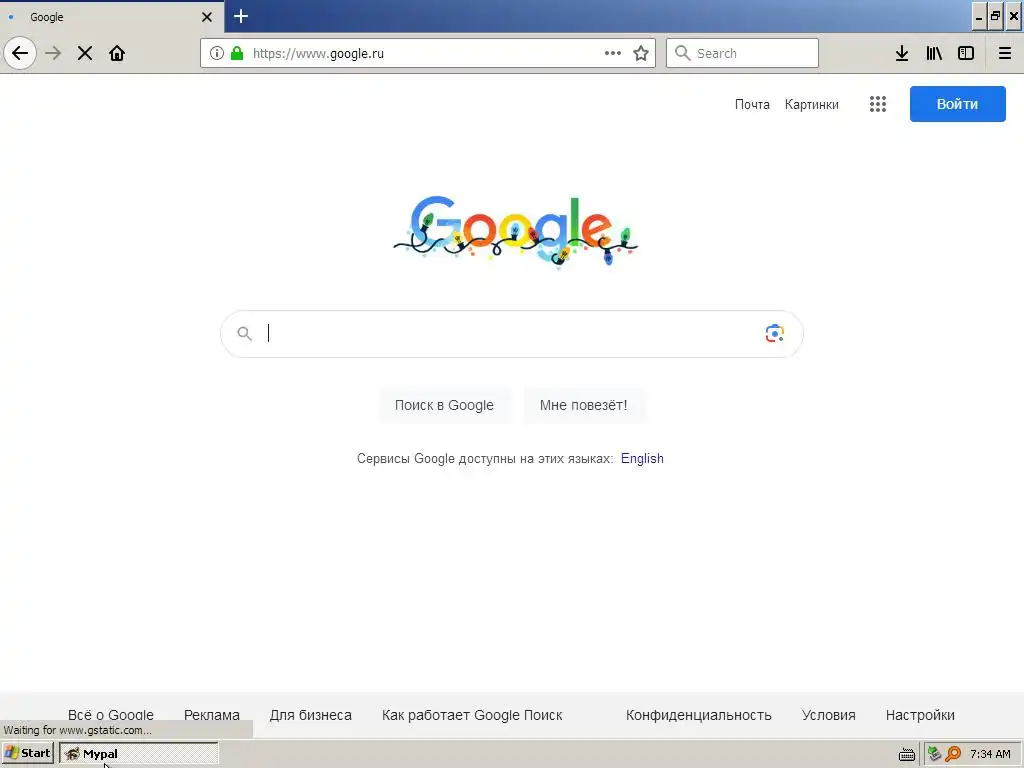Click the festive Google logo doodle

click(515, 231)
